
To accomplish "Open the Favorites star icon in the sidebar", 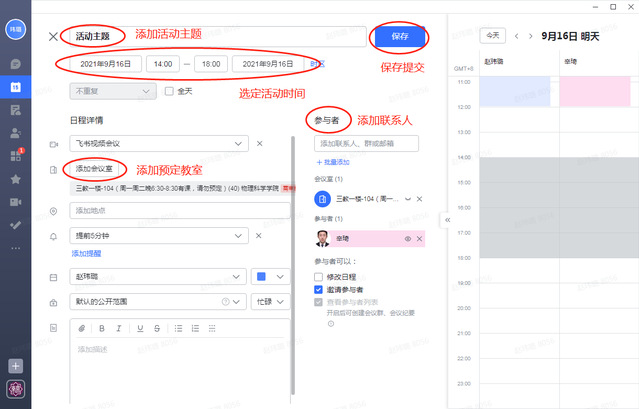I will click(x=15, y=179).
